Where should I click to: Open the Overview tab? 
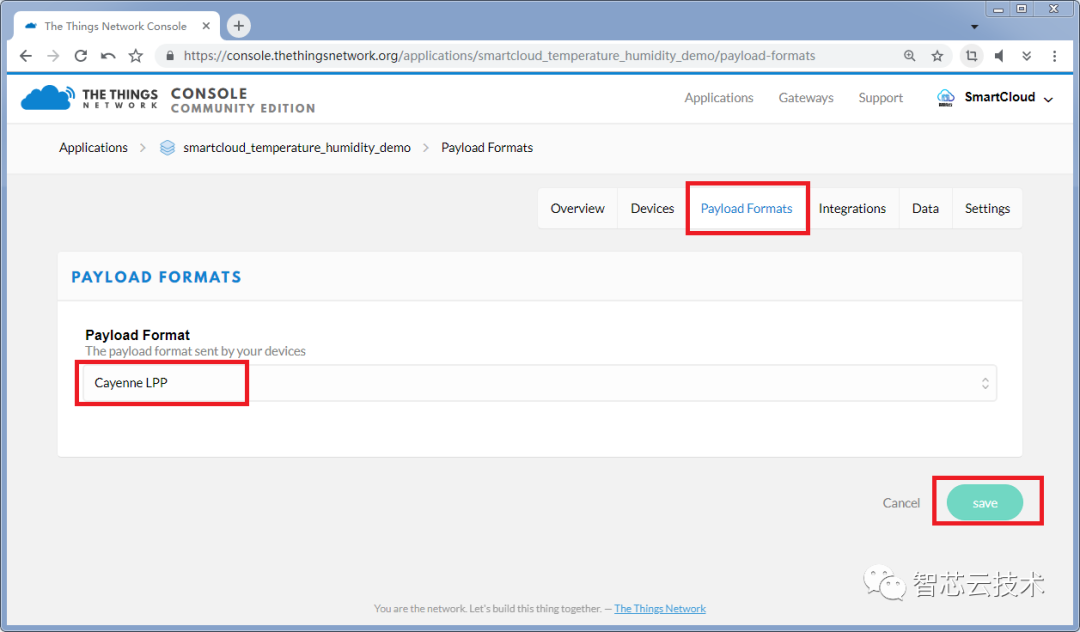(577, 209)
